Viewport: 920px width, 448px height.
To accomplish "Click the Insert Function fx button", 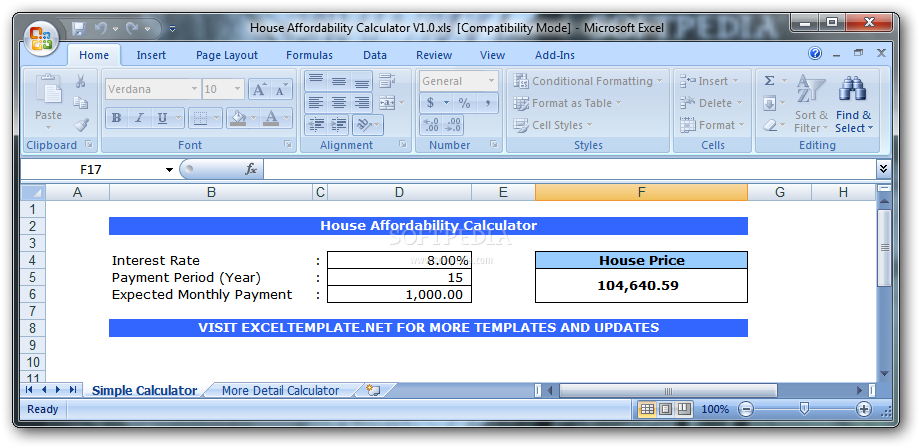I will pos(251,169).
